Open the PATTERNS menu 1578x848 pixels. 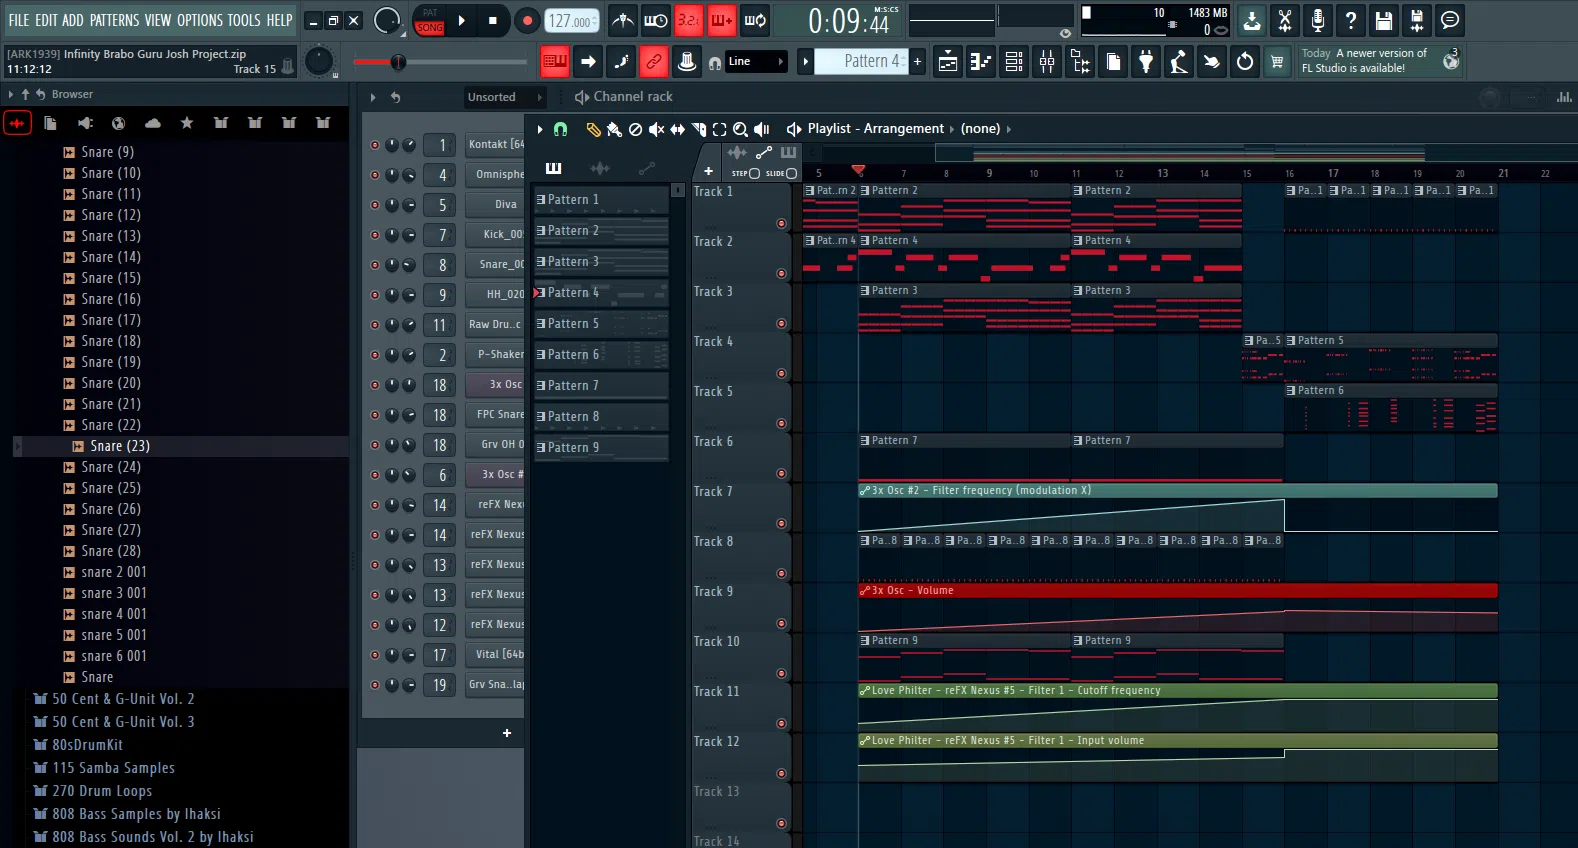click(114, 20)
